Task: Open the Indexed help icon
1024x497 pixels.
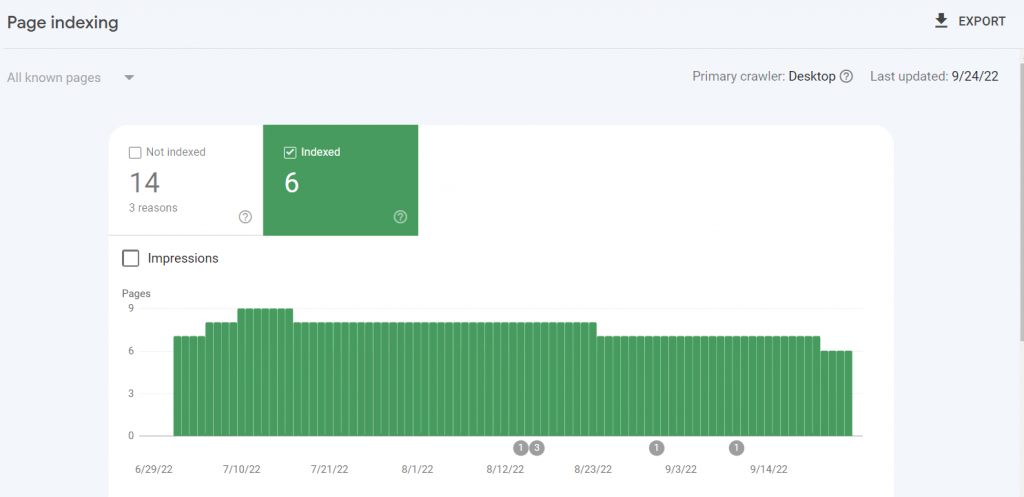Action: 400,217
